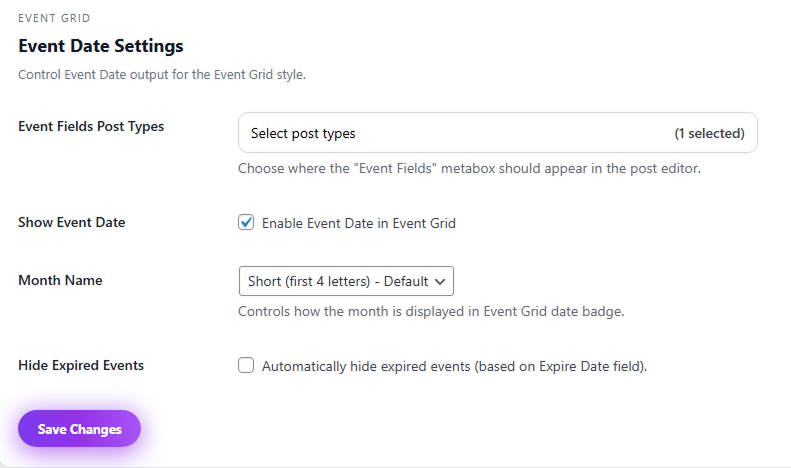
Task: Click the "Controls how the month is displayed" help text
Action: (431, 311)
